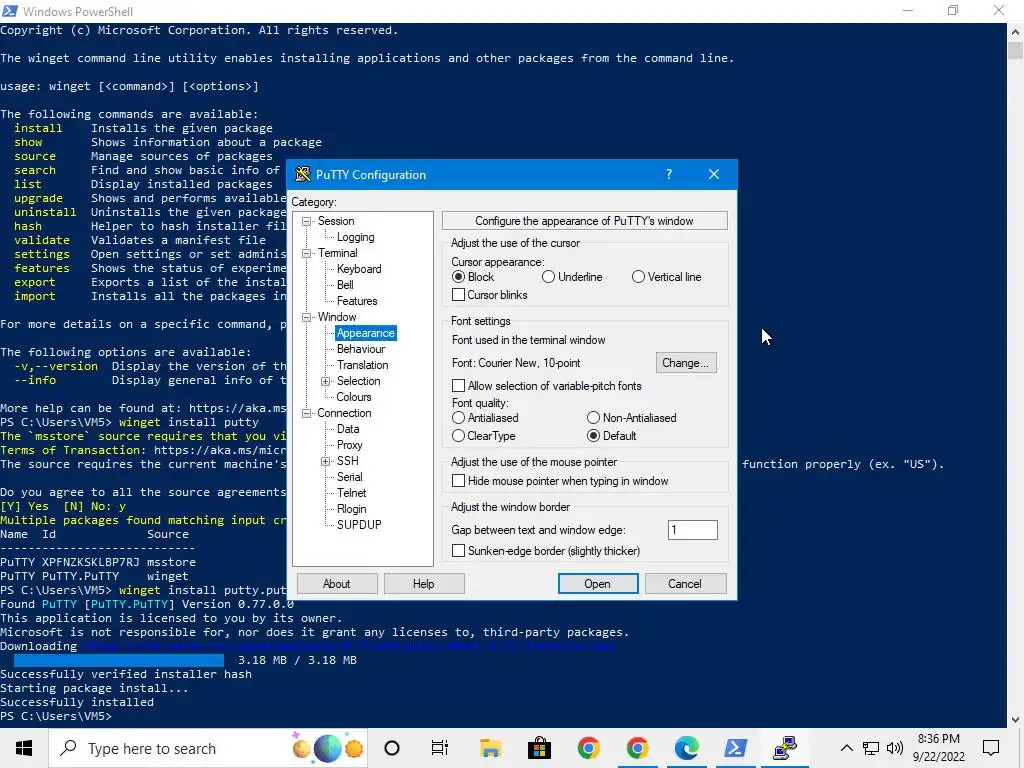Click PowerShell scrollbar up arrow
This screenshot has height=768, width=1024.
coord(1015,31)
